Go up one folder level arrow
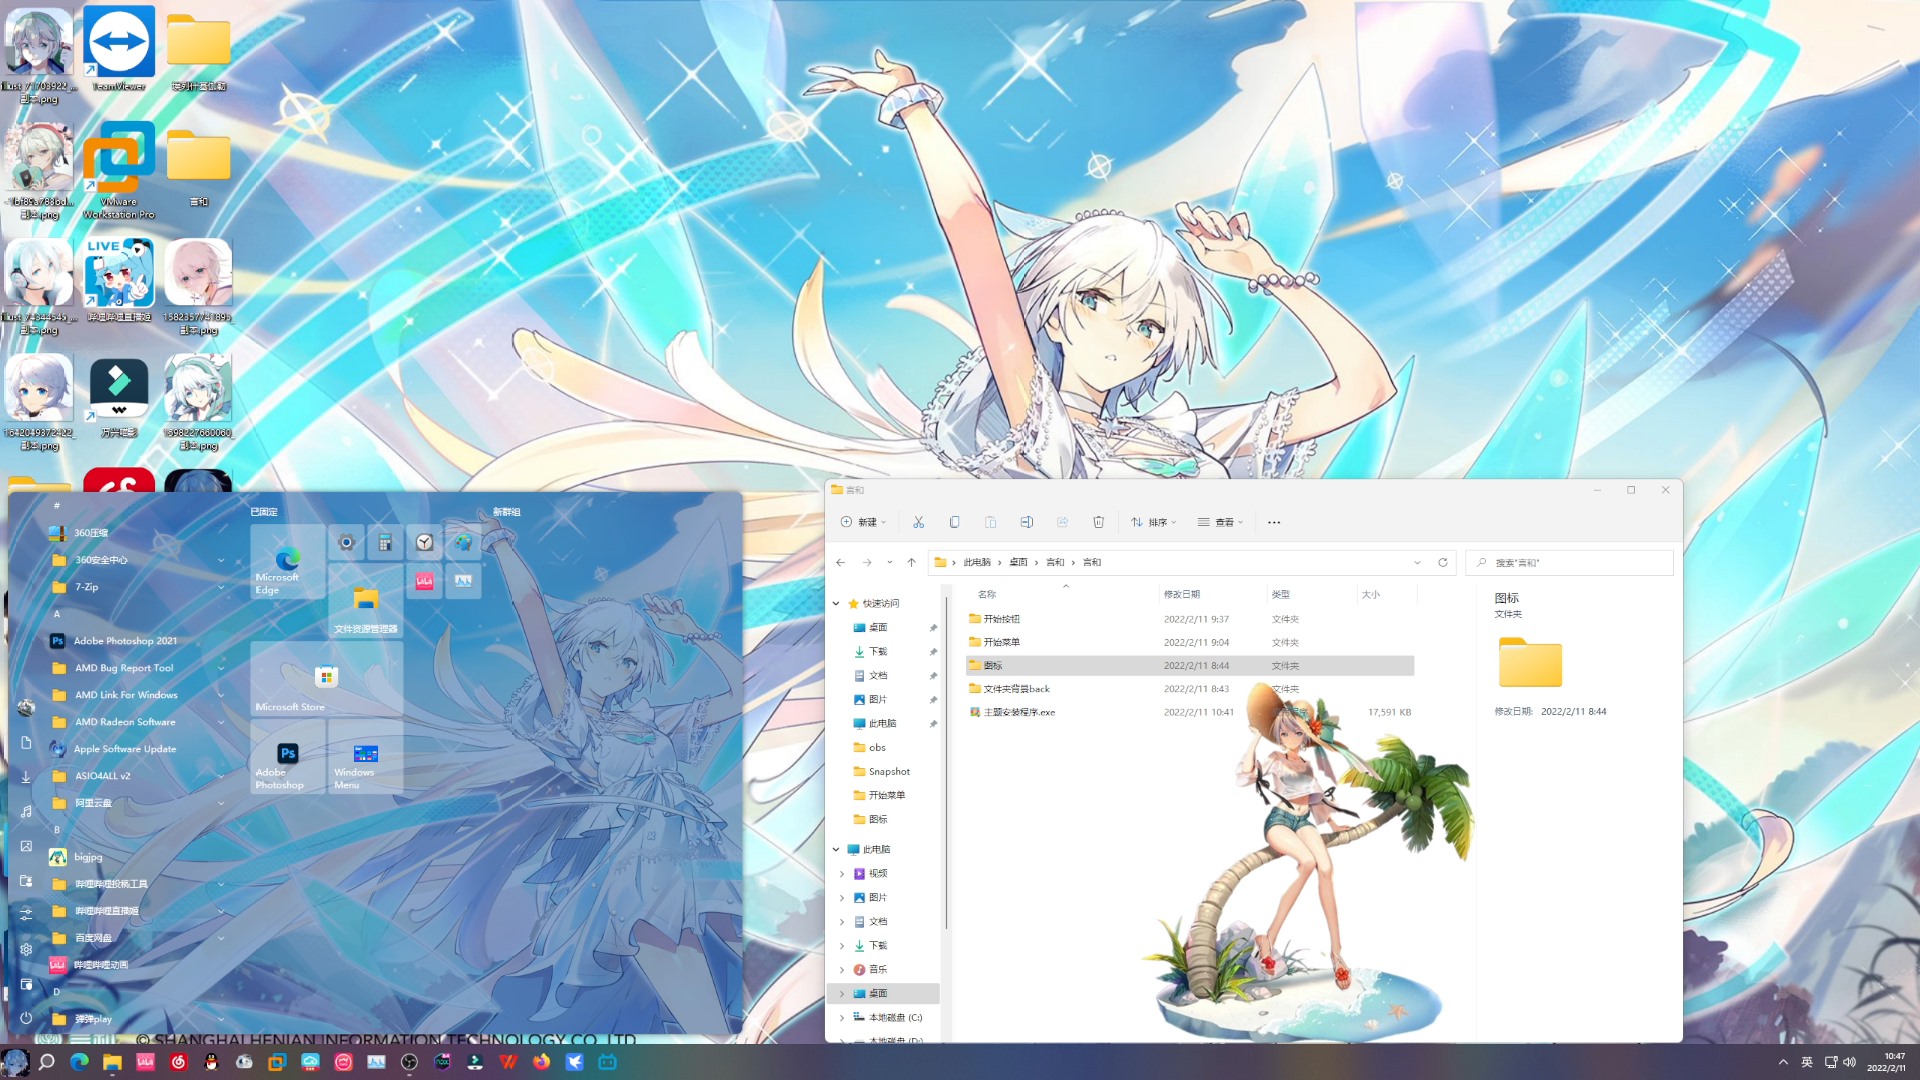This screenshot has height=1080, width=1920. (x=911, y=562)
